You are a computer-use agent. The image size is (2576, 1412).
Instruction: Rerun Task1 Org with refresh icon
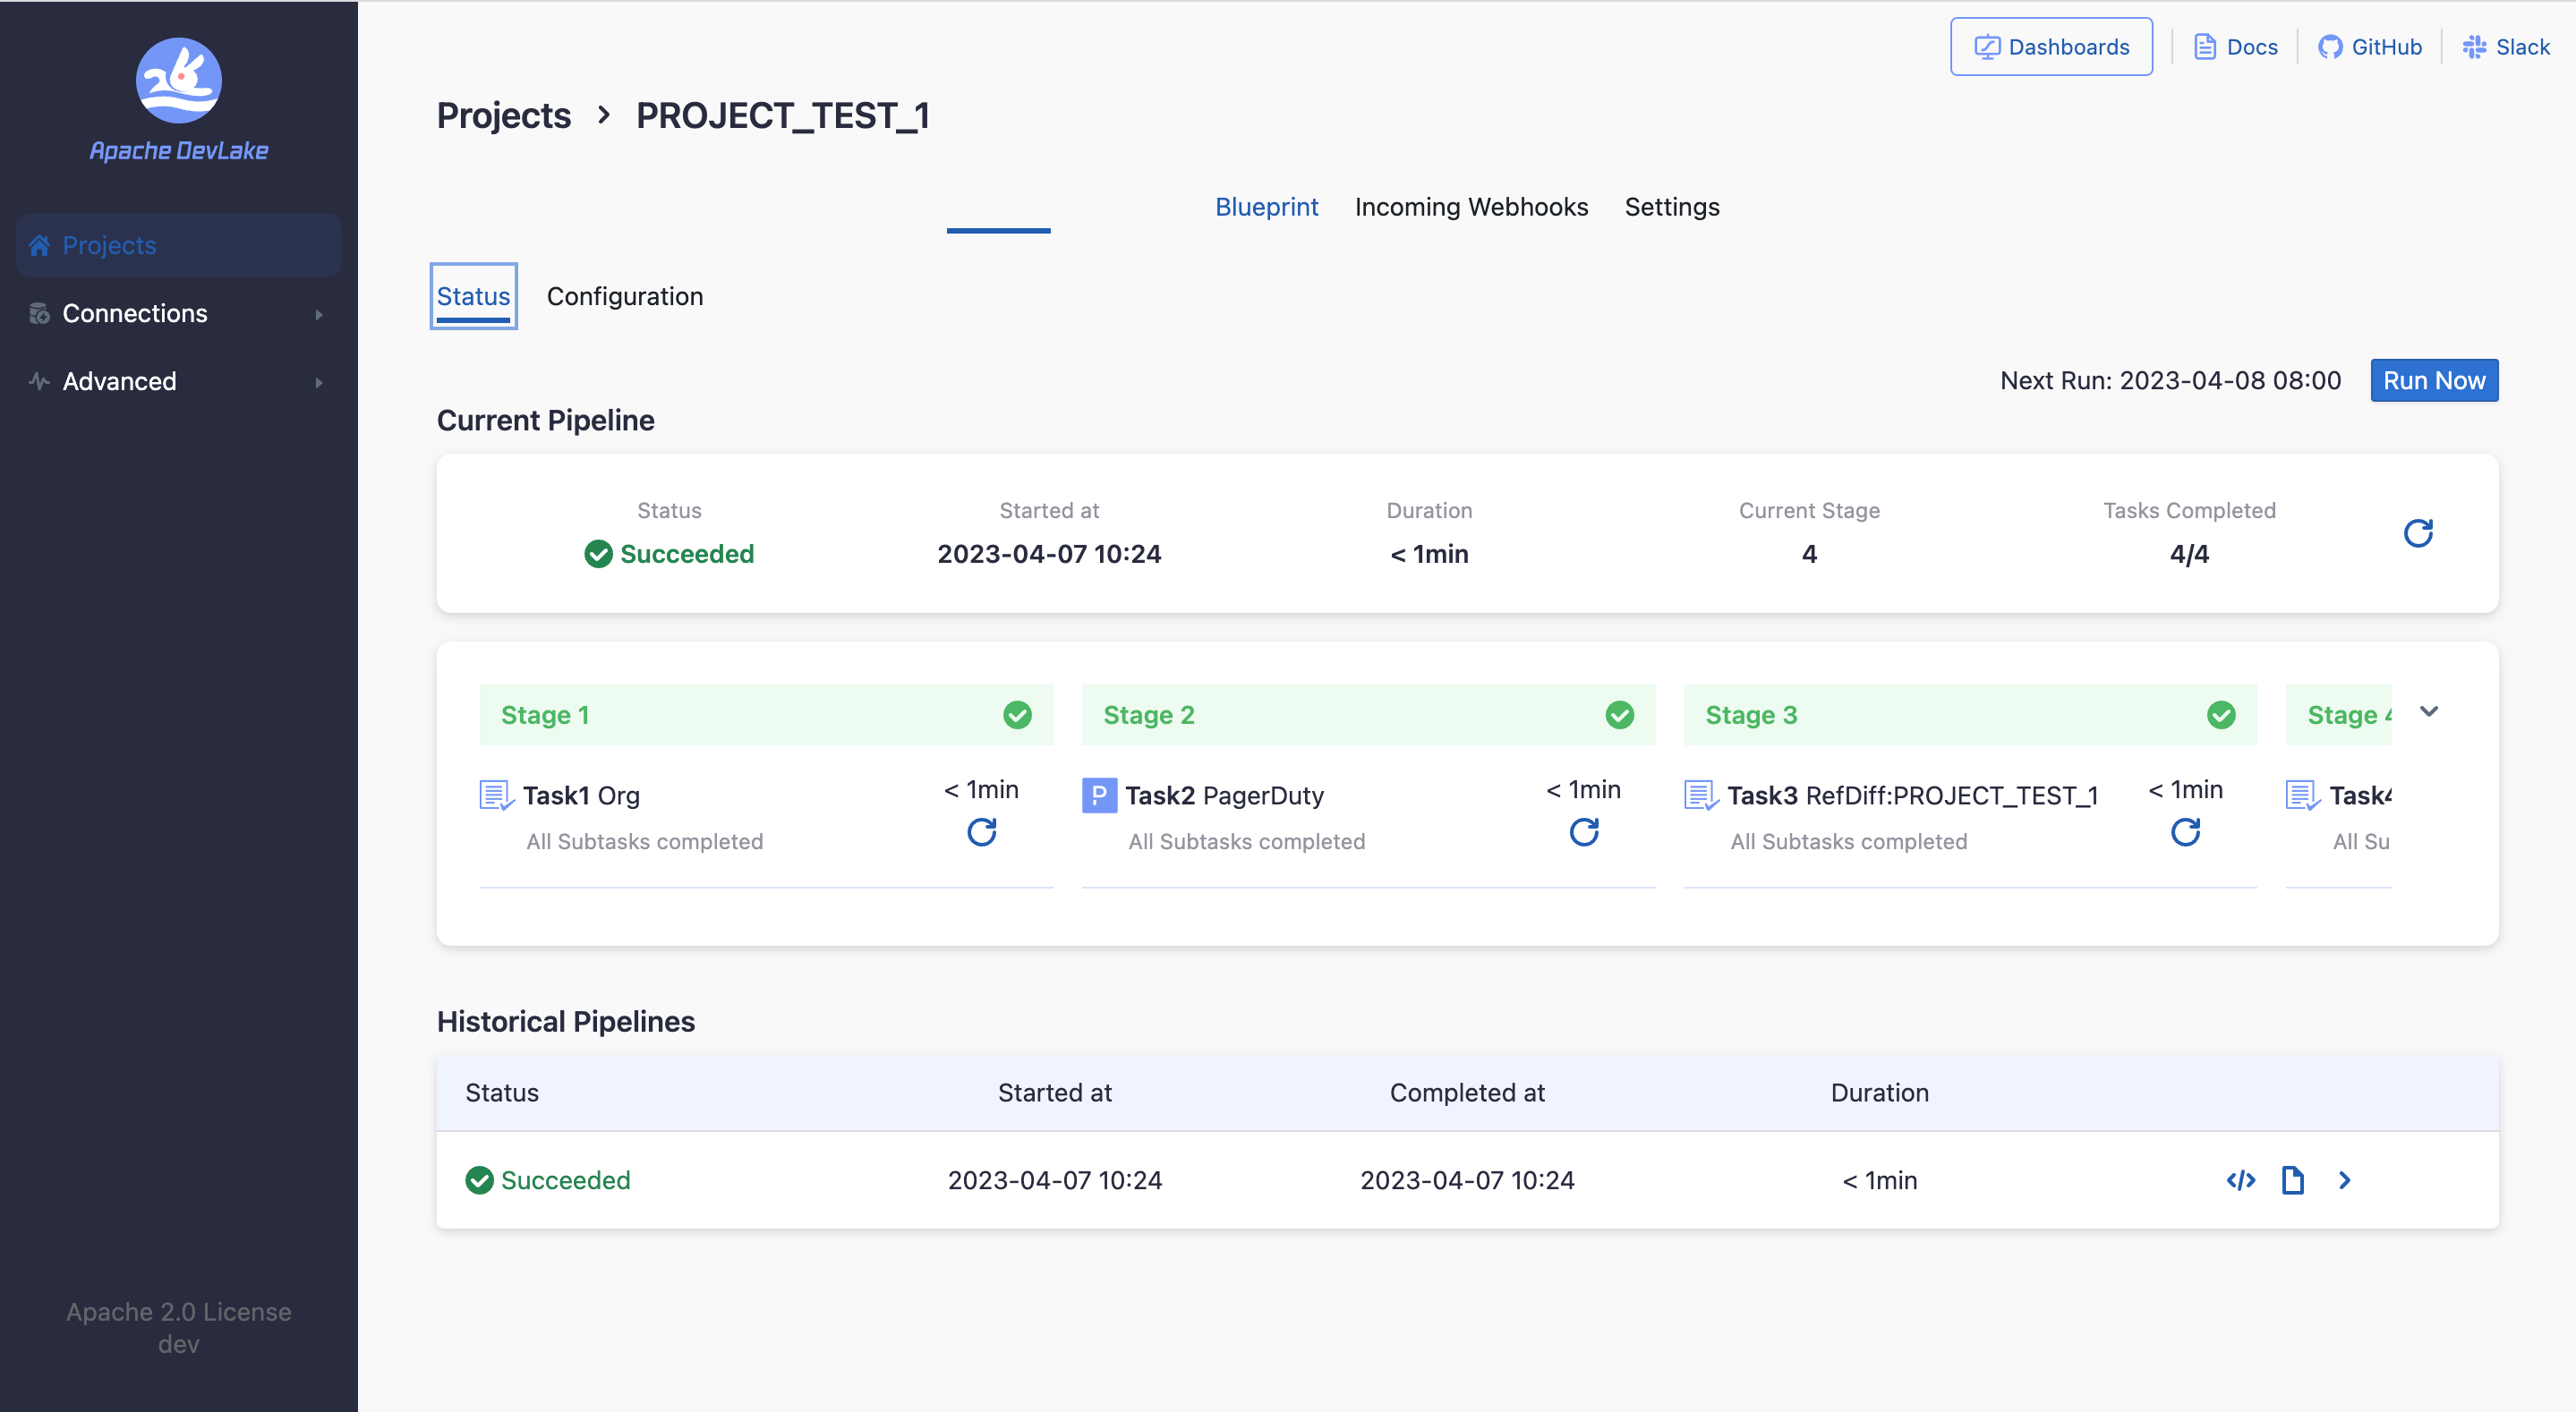(x=981, y=832)
